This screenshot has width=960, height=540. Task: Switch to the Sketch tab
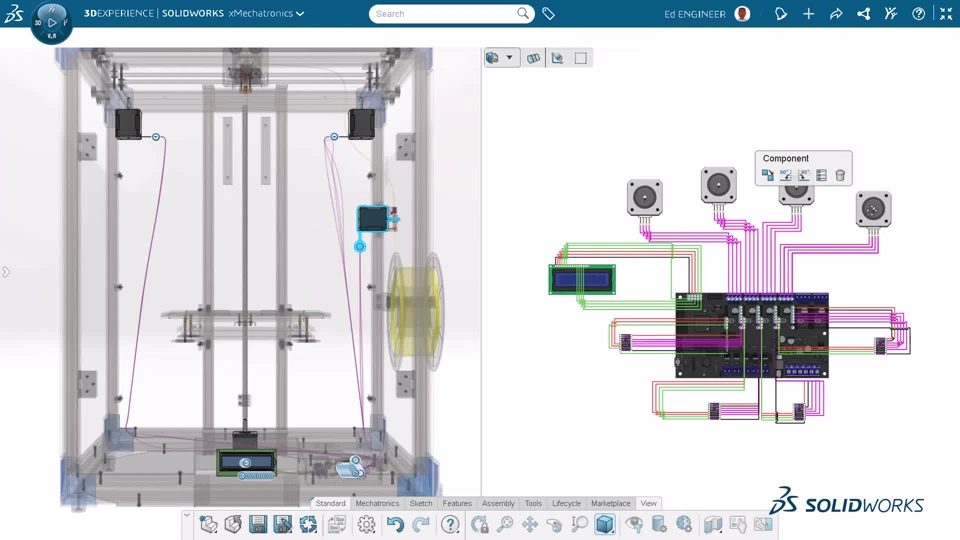pyautogui.click(x=421, y=503)
